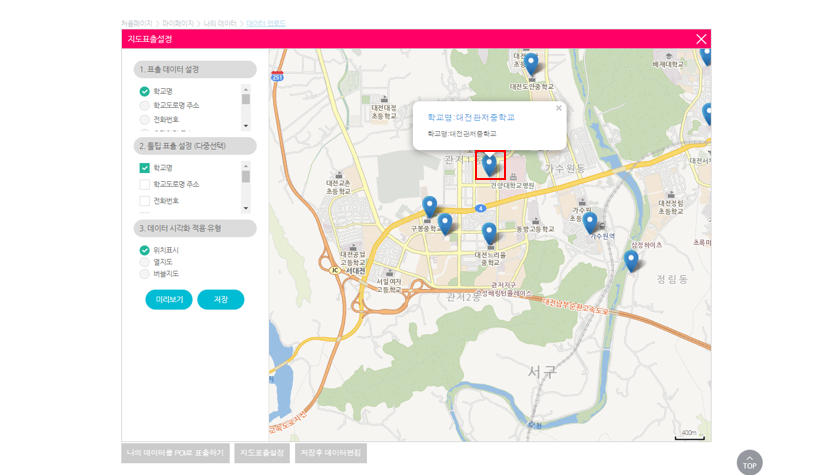Select the 버블지도 visualization option
The height and width of the screenshot is (475, 834).
pos(144,274)
